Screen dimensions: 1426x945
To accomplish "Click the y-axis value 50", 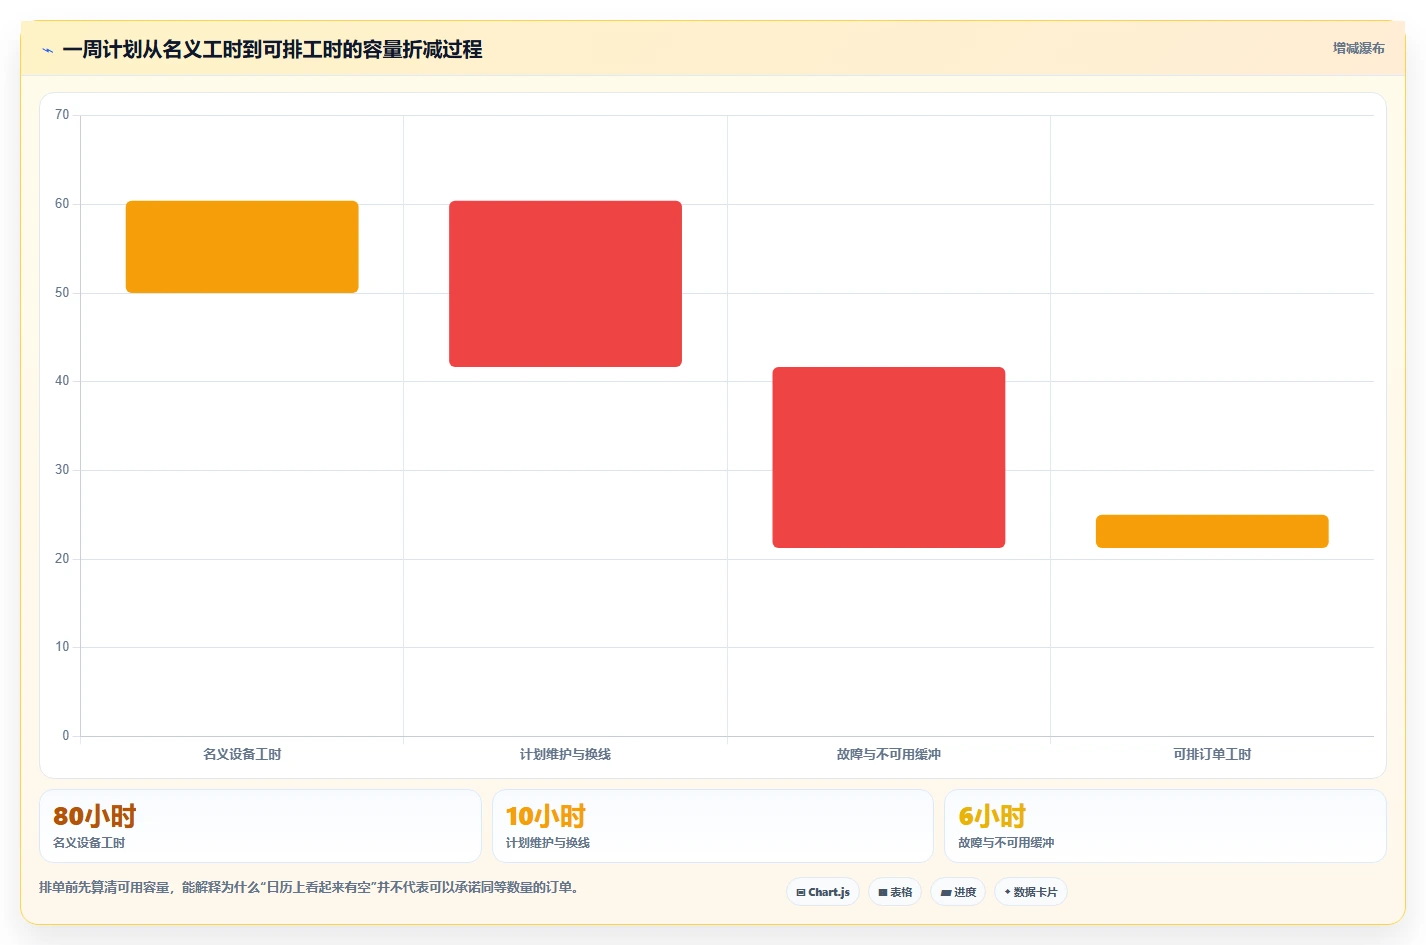I will tap(62, 293).
